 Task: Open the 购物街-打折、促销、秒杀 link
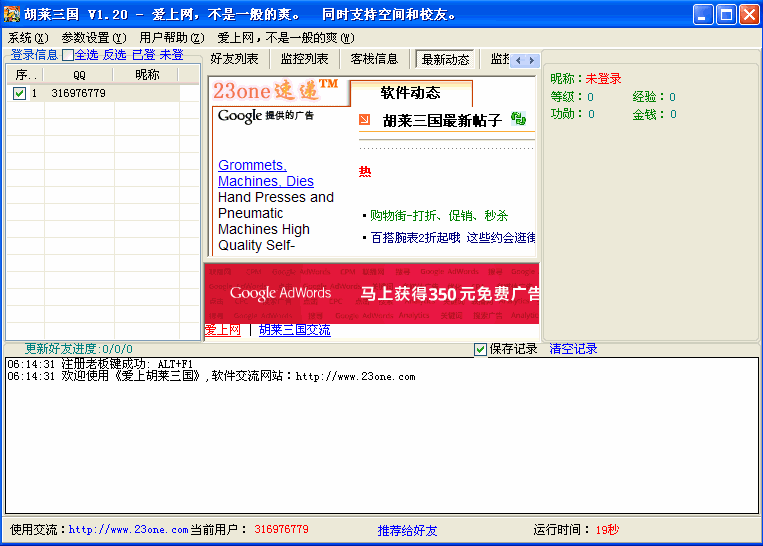(439, 216)
